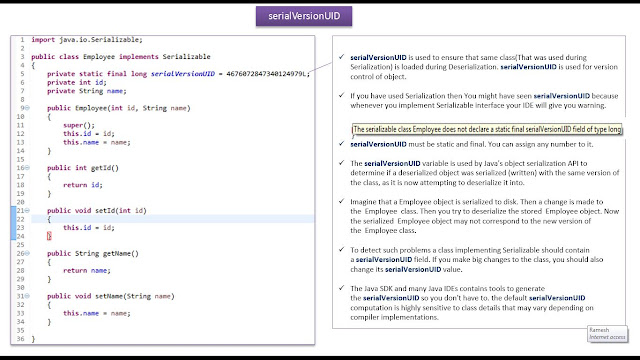
Task: Click 'public void setName(String name)' signature
Action: point(111,296)
